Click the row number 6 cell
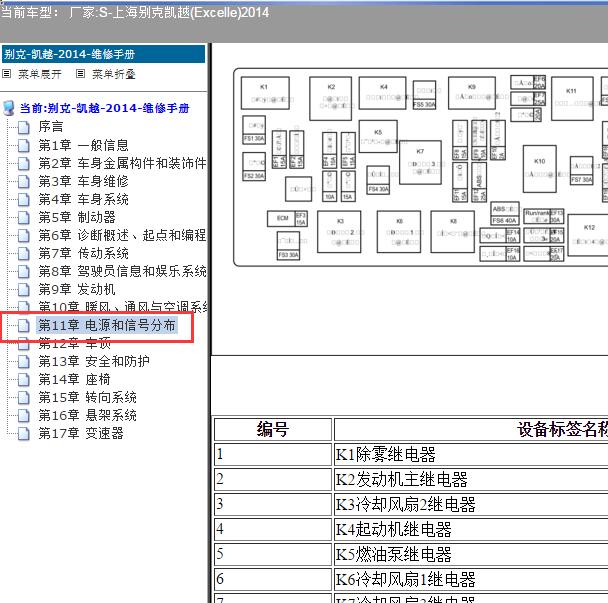 pos(273,579)
